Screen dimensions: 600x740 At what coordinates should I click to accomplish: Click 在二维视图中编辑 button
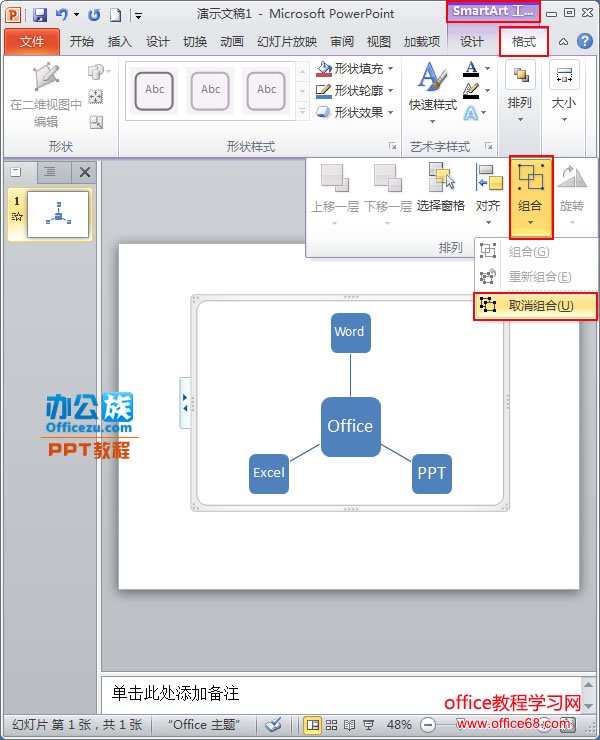(46, 96)
